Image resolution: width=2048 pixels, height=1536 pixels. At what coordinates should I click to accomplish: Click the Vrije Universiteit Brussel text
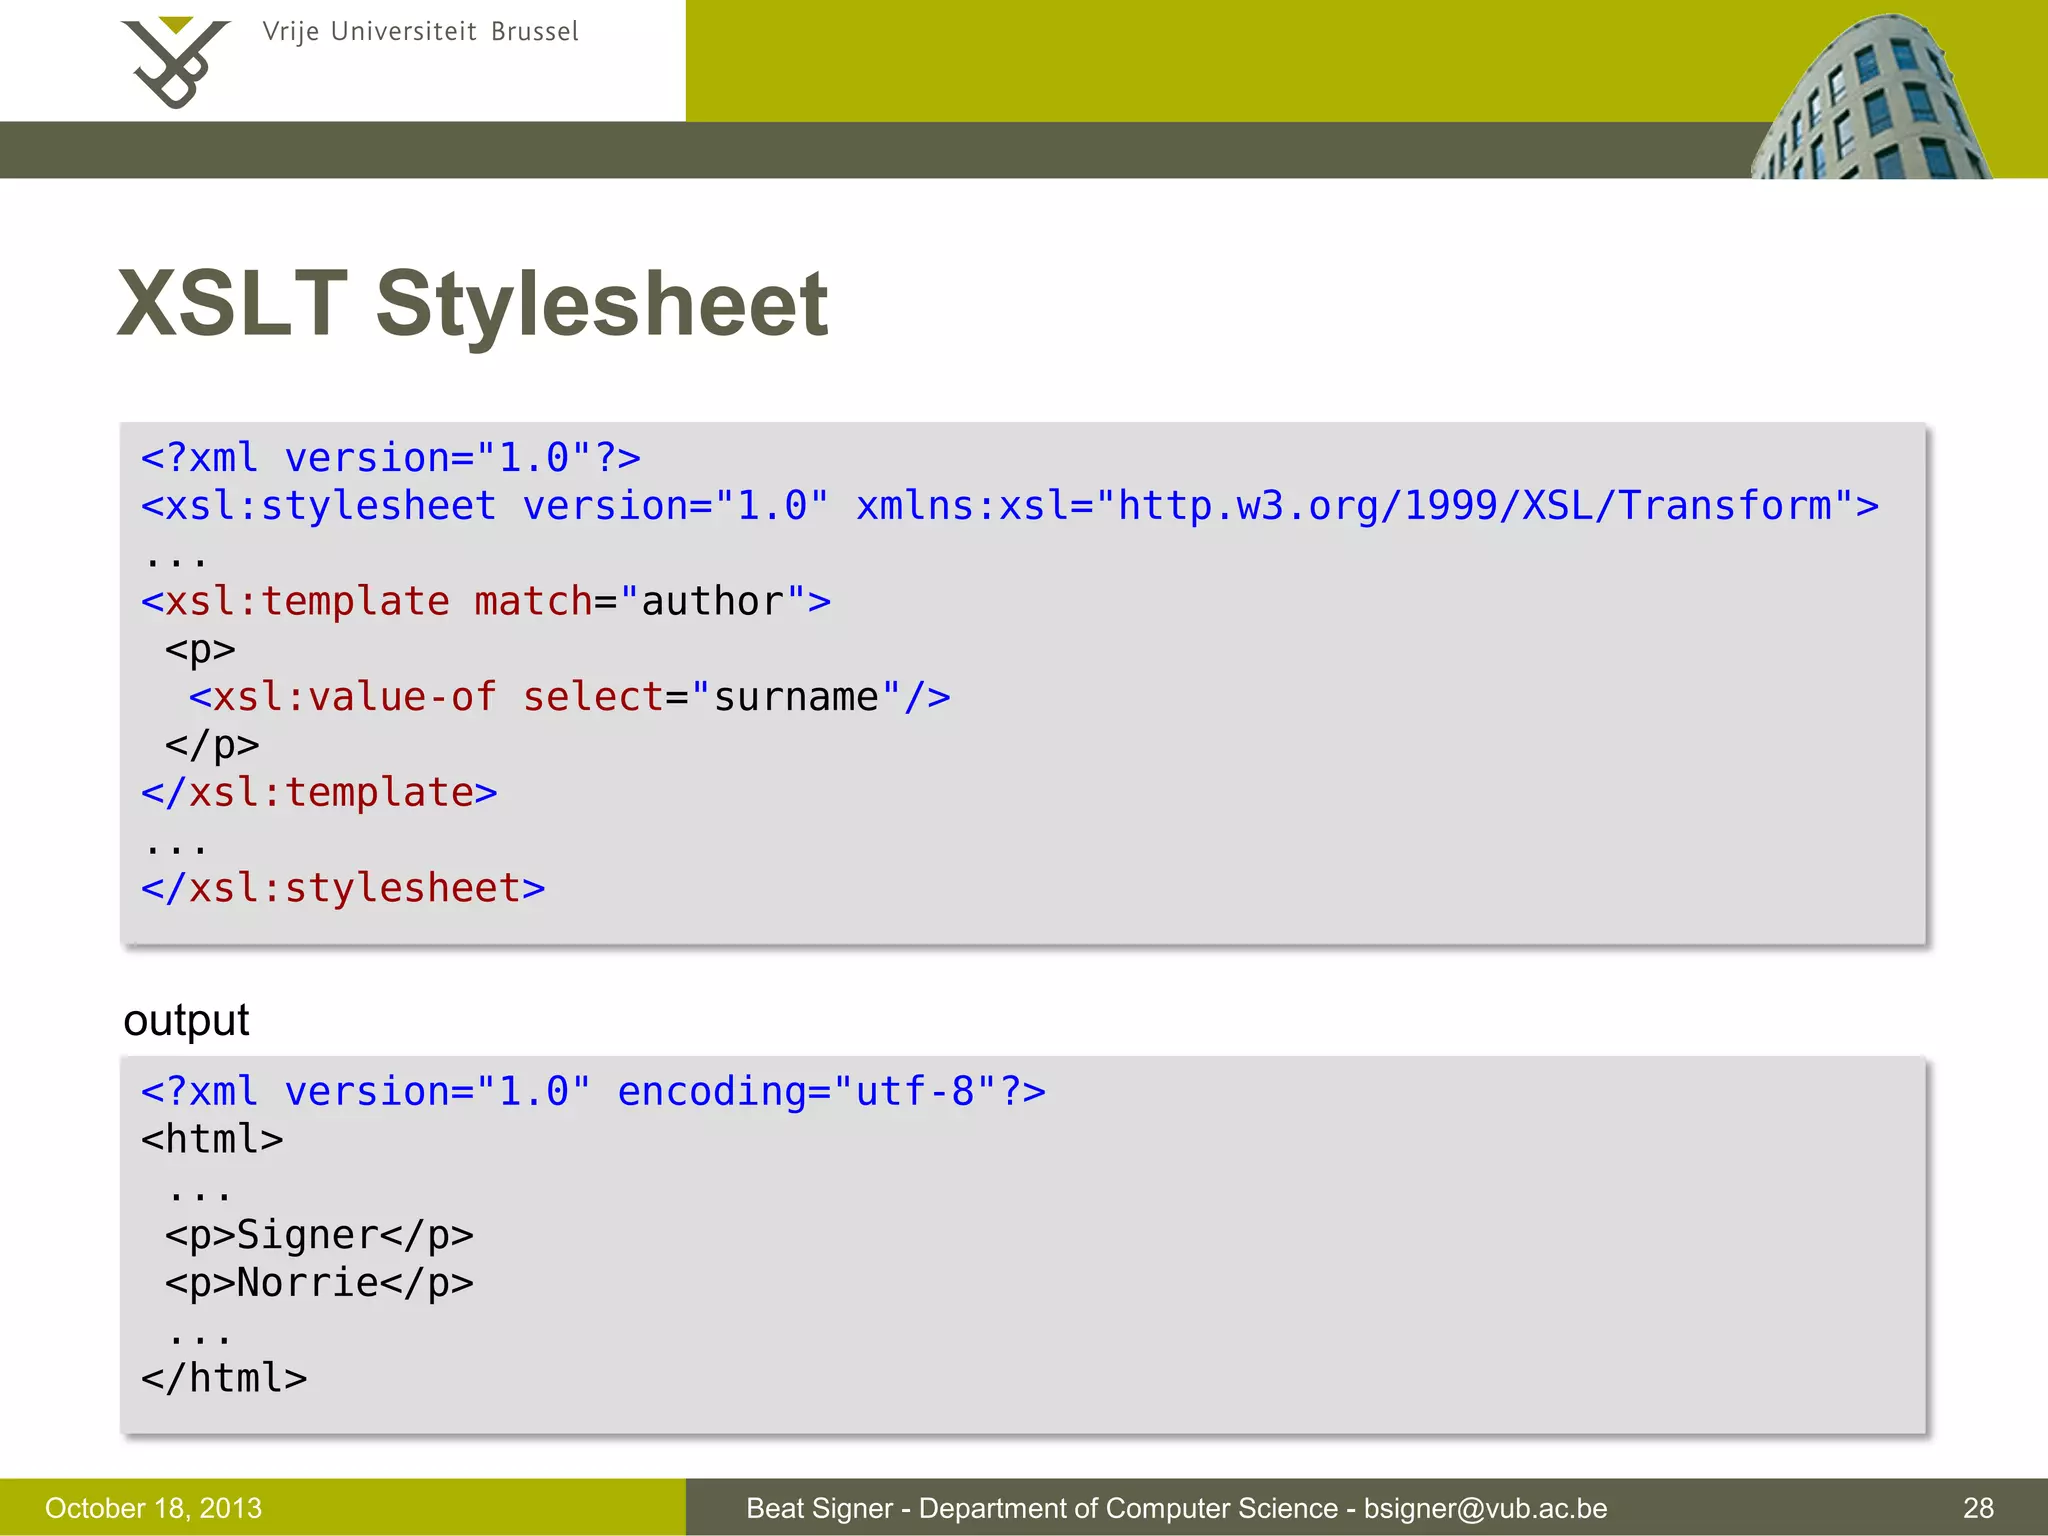[420, 32]
